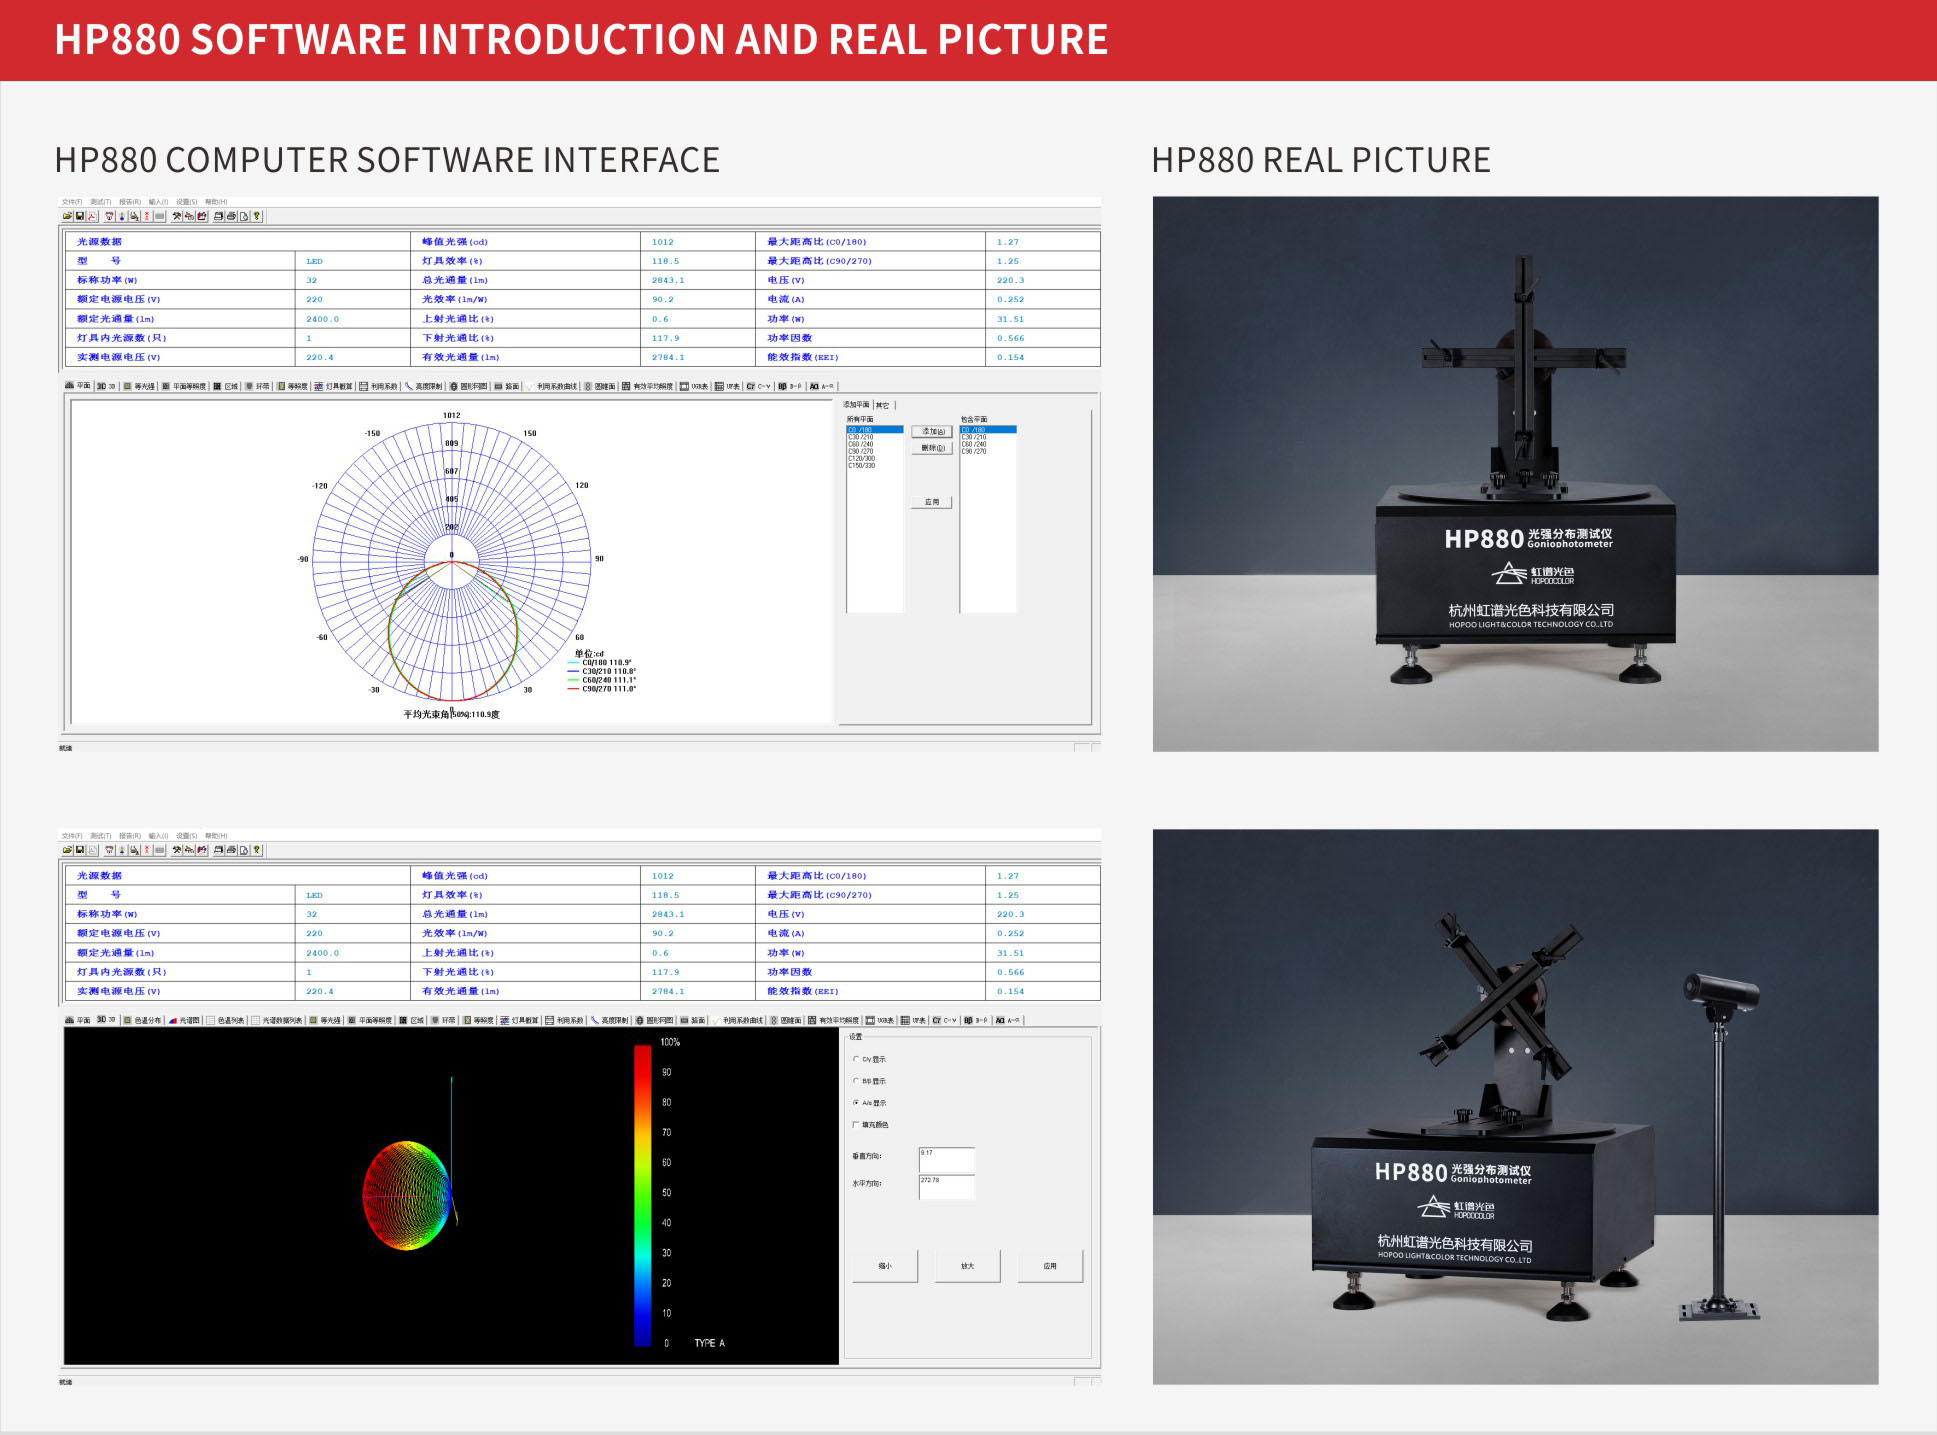The width and height of the screenshot is (1937, 1435).
Task: Switch to 利用系数 tab in polar-plot window
Action: click(379, 385)
